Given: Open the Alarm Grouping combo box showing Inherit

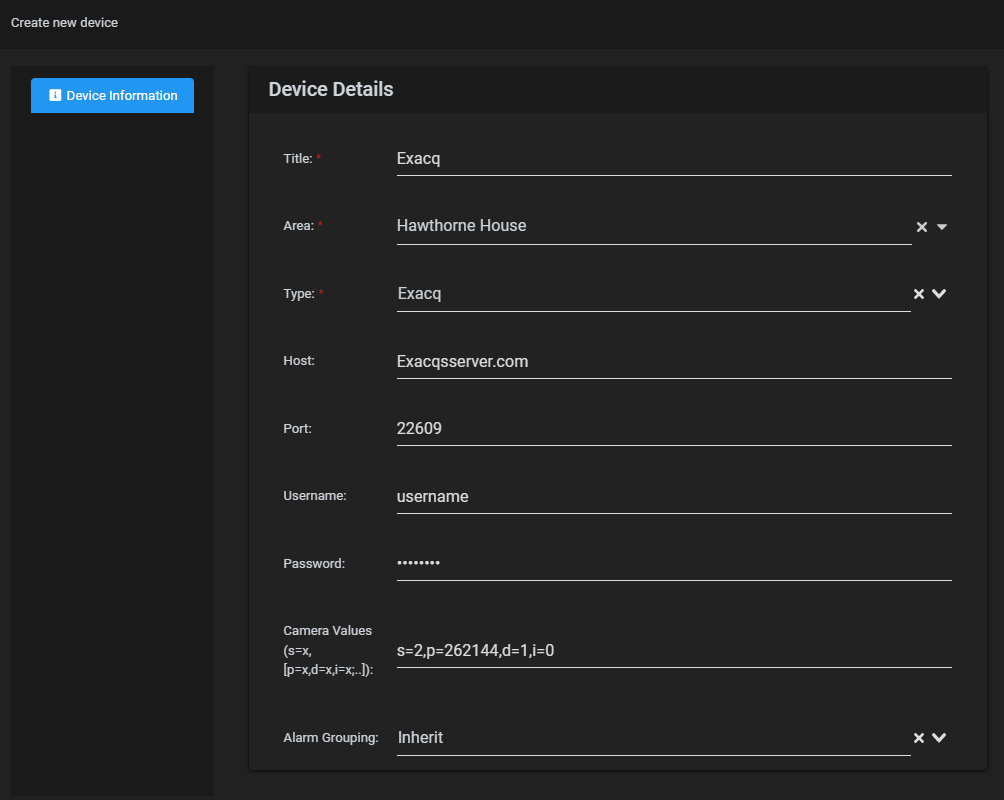Looking at the screenshot, I should [653, 738].
